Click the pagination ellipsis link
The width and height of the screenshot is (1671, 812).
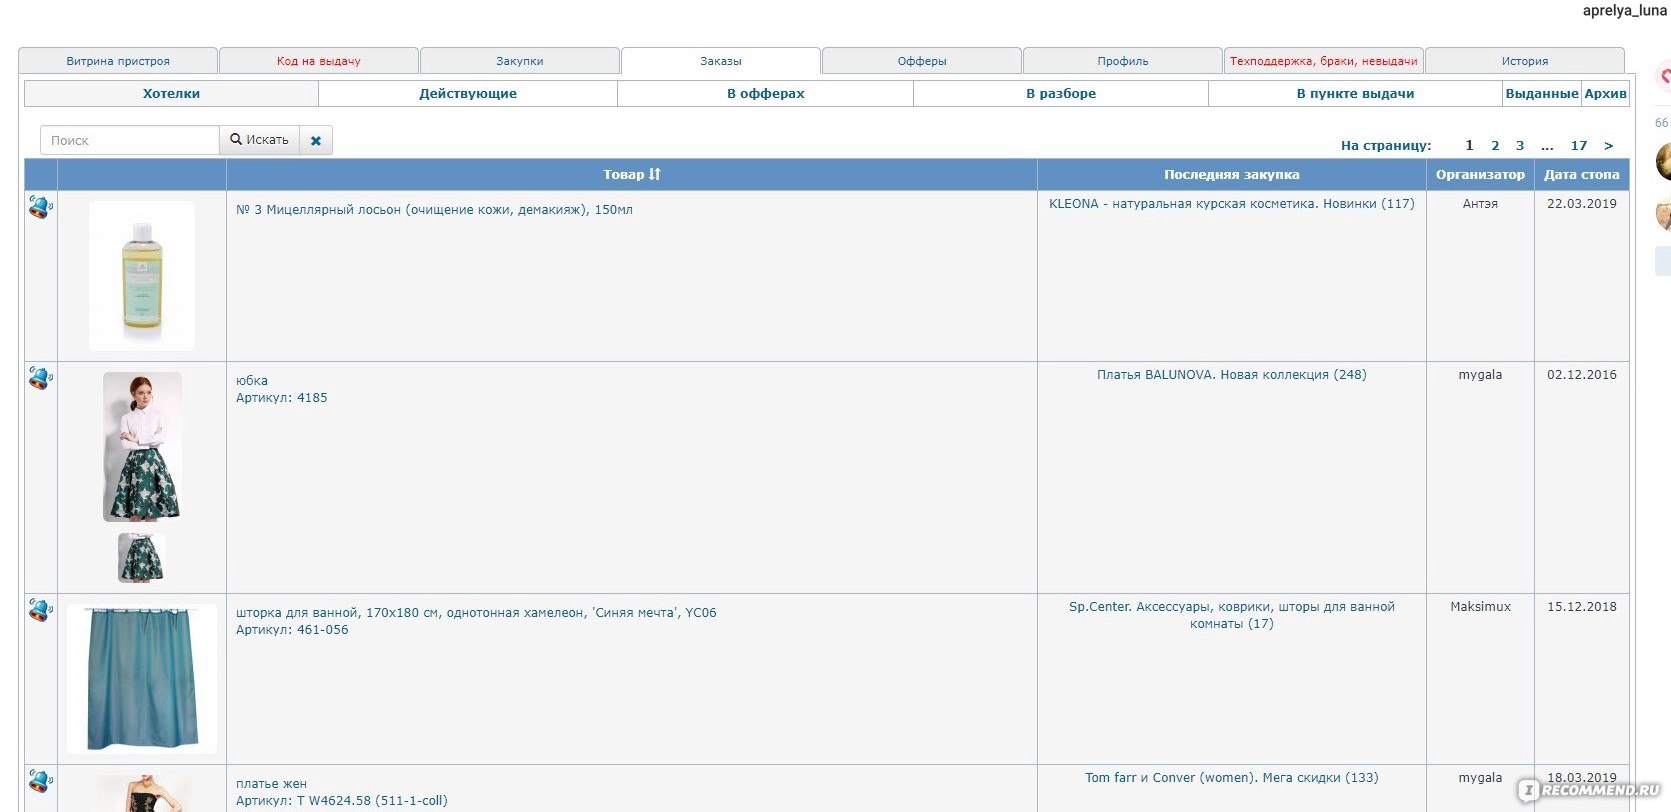1547,145
